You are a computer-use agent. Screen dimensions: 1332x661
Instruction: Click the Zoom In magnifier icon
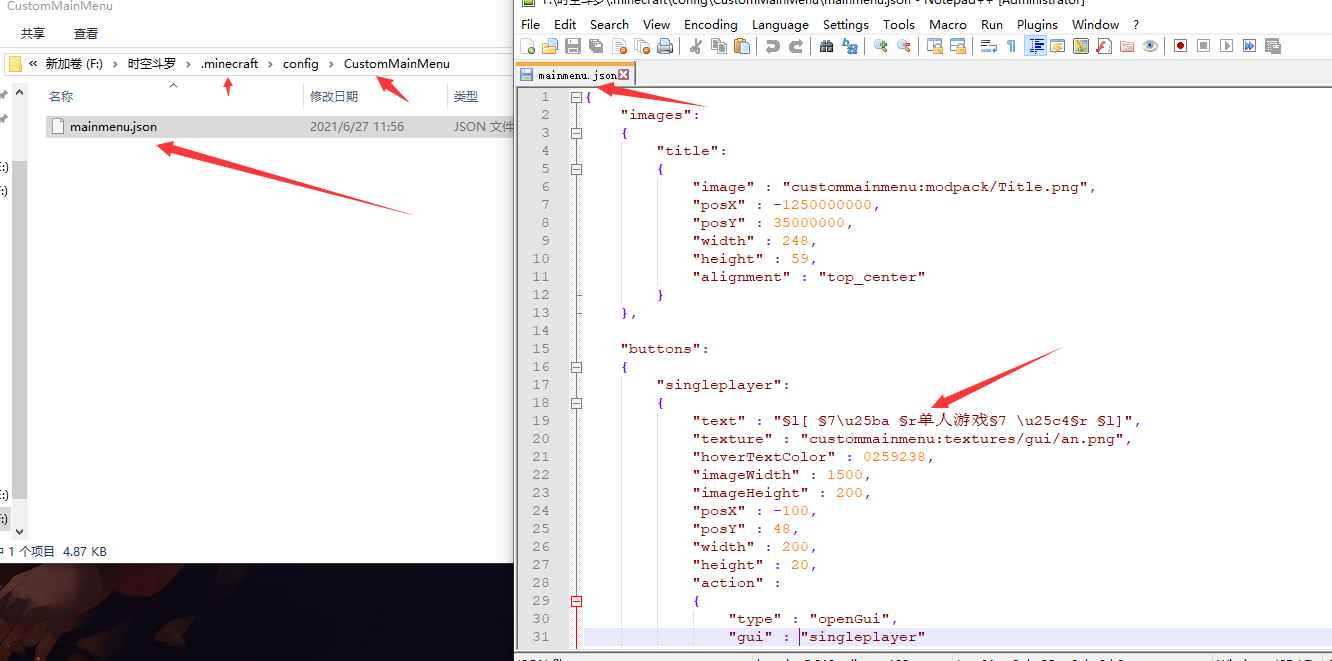tap(880, 46)
